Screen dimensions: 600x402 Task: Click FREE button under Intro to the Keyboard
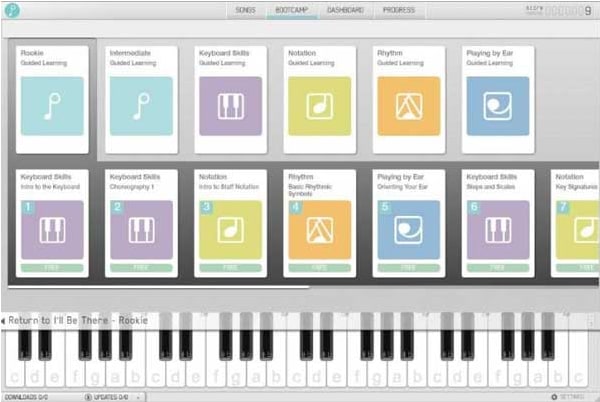pos(52,268)
